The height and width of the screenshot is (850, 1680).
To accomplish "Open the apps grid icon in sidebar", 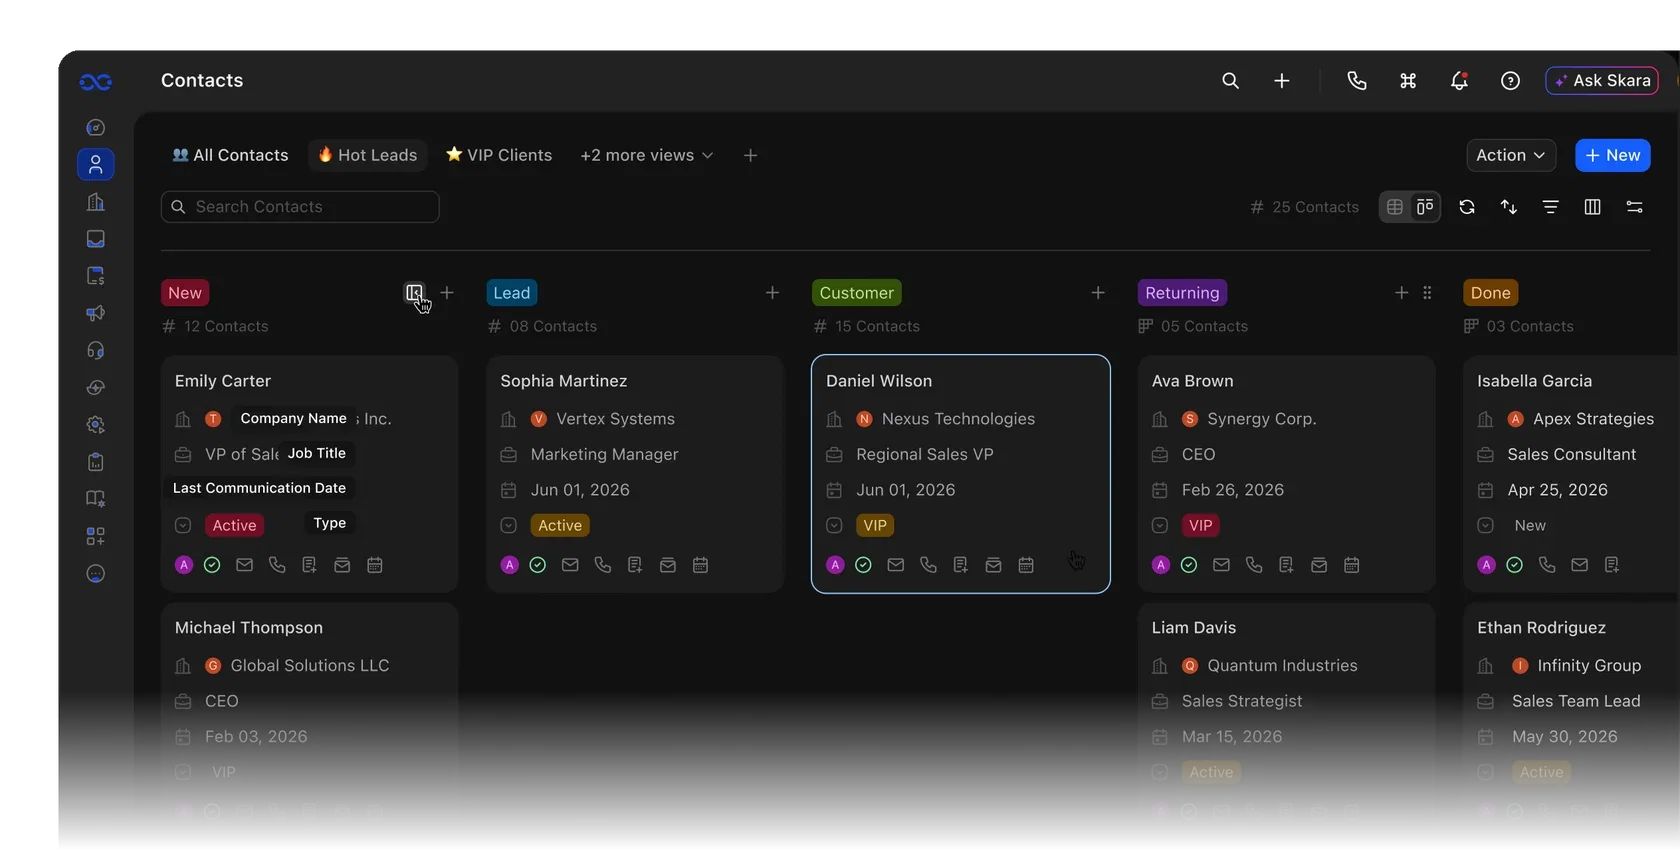I will click(96, 536).
